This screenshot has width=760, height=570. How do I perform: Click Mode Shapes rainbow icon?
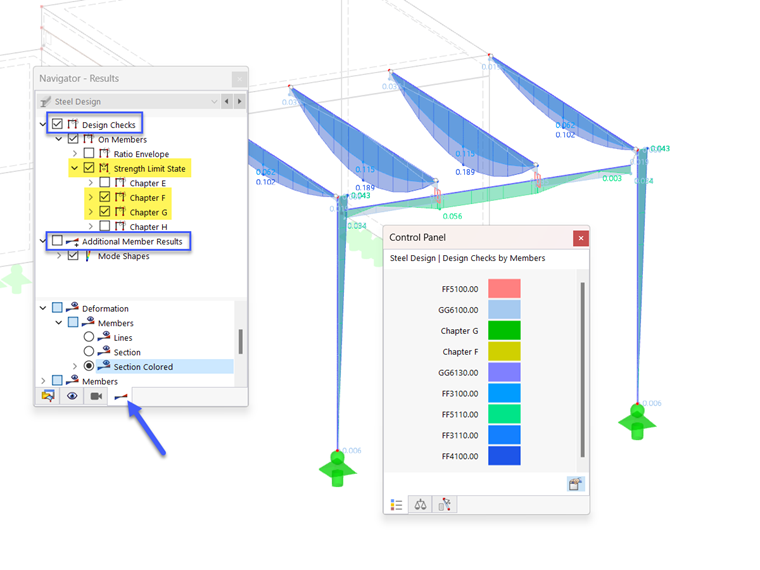tap(88, 255)
